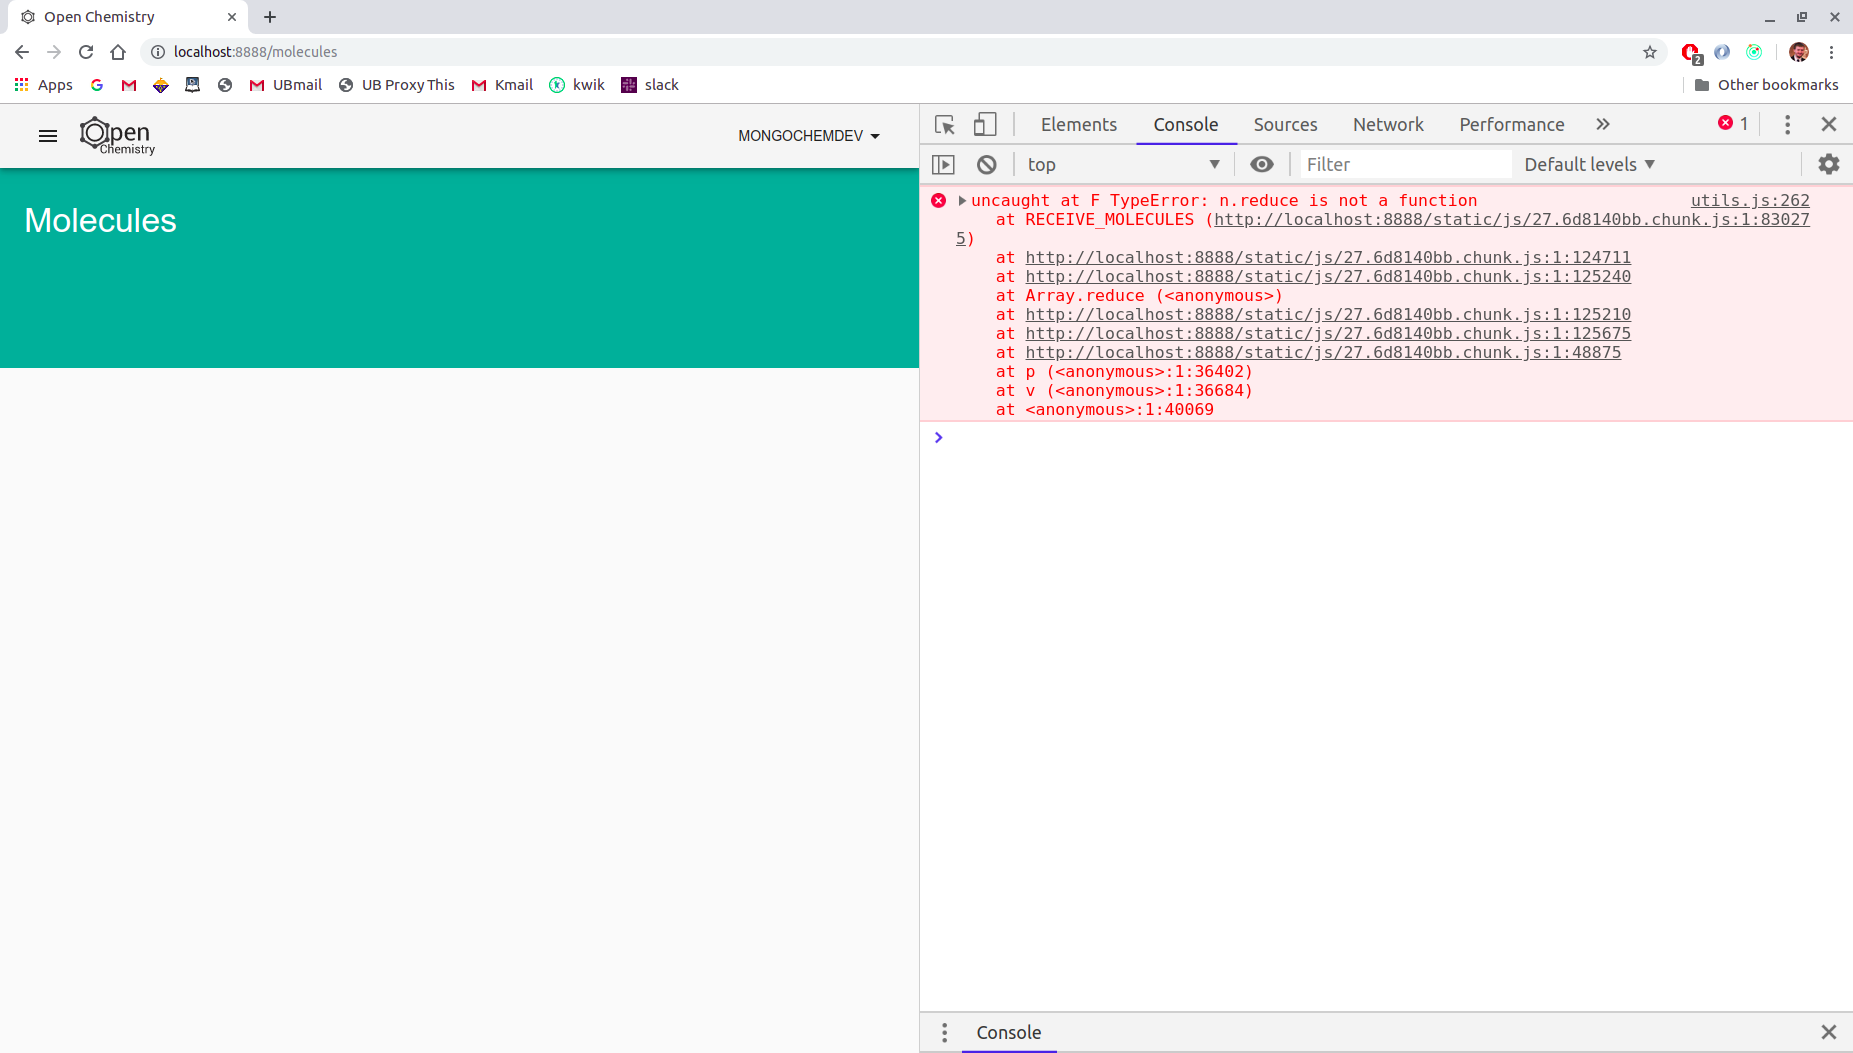Activate the inspect element picker
This screenshot has width=1853, height=1053.
coord(945,124)
